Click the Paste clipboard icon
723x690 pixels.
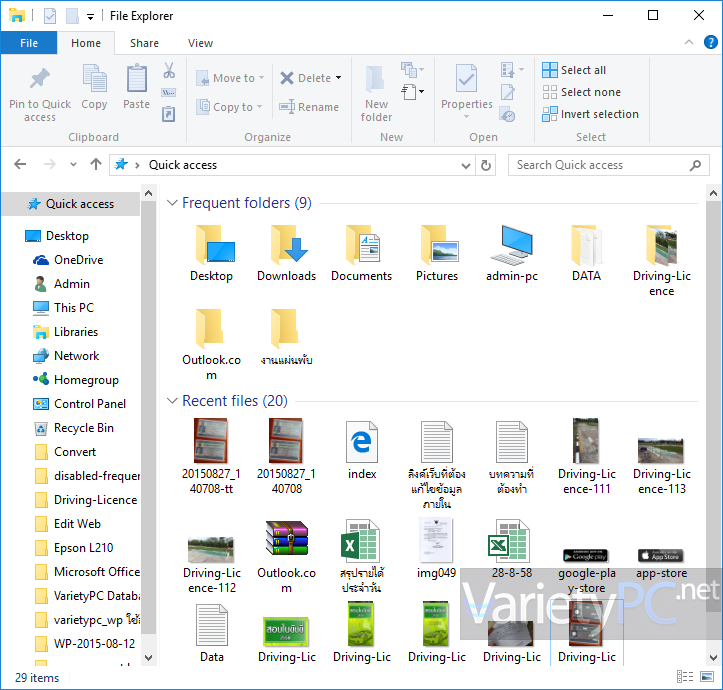tap(136, 78)
